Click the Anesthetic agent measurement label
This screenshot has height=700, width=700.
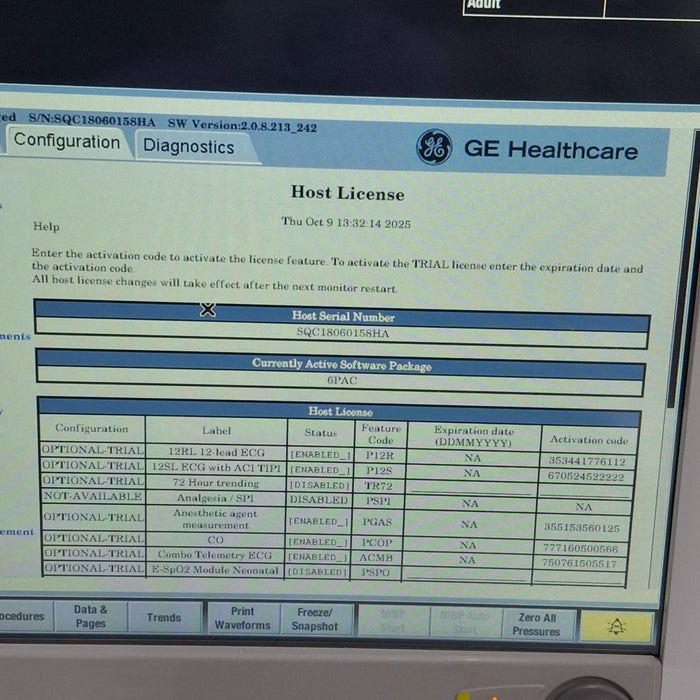tap(215, 519)
